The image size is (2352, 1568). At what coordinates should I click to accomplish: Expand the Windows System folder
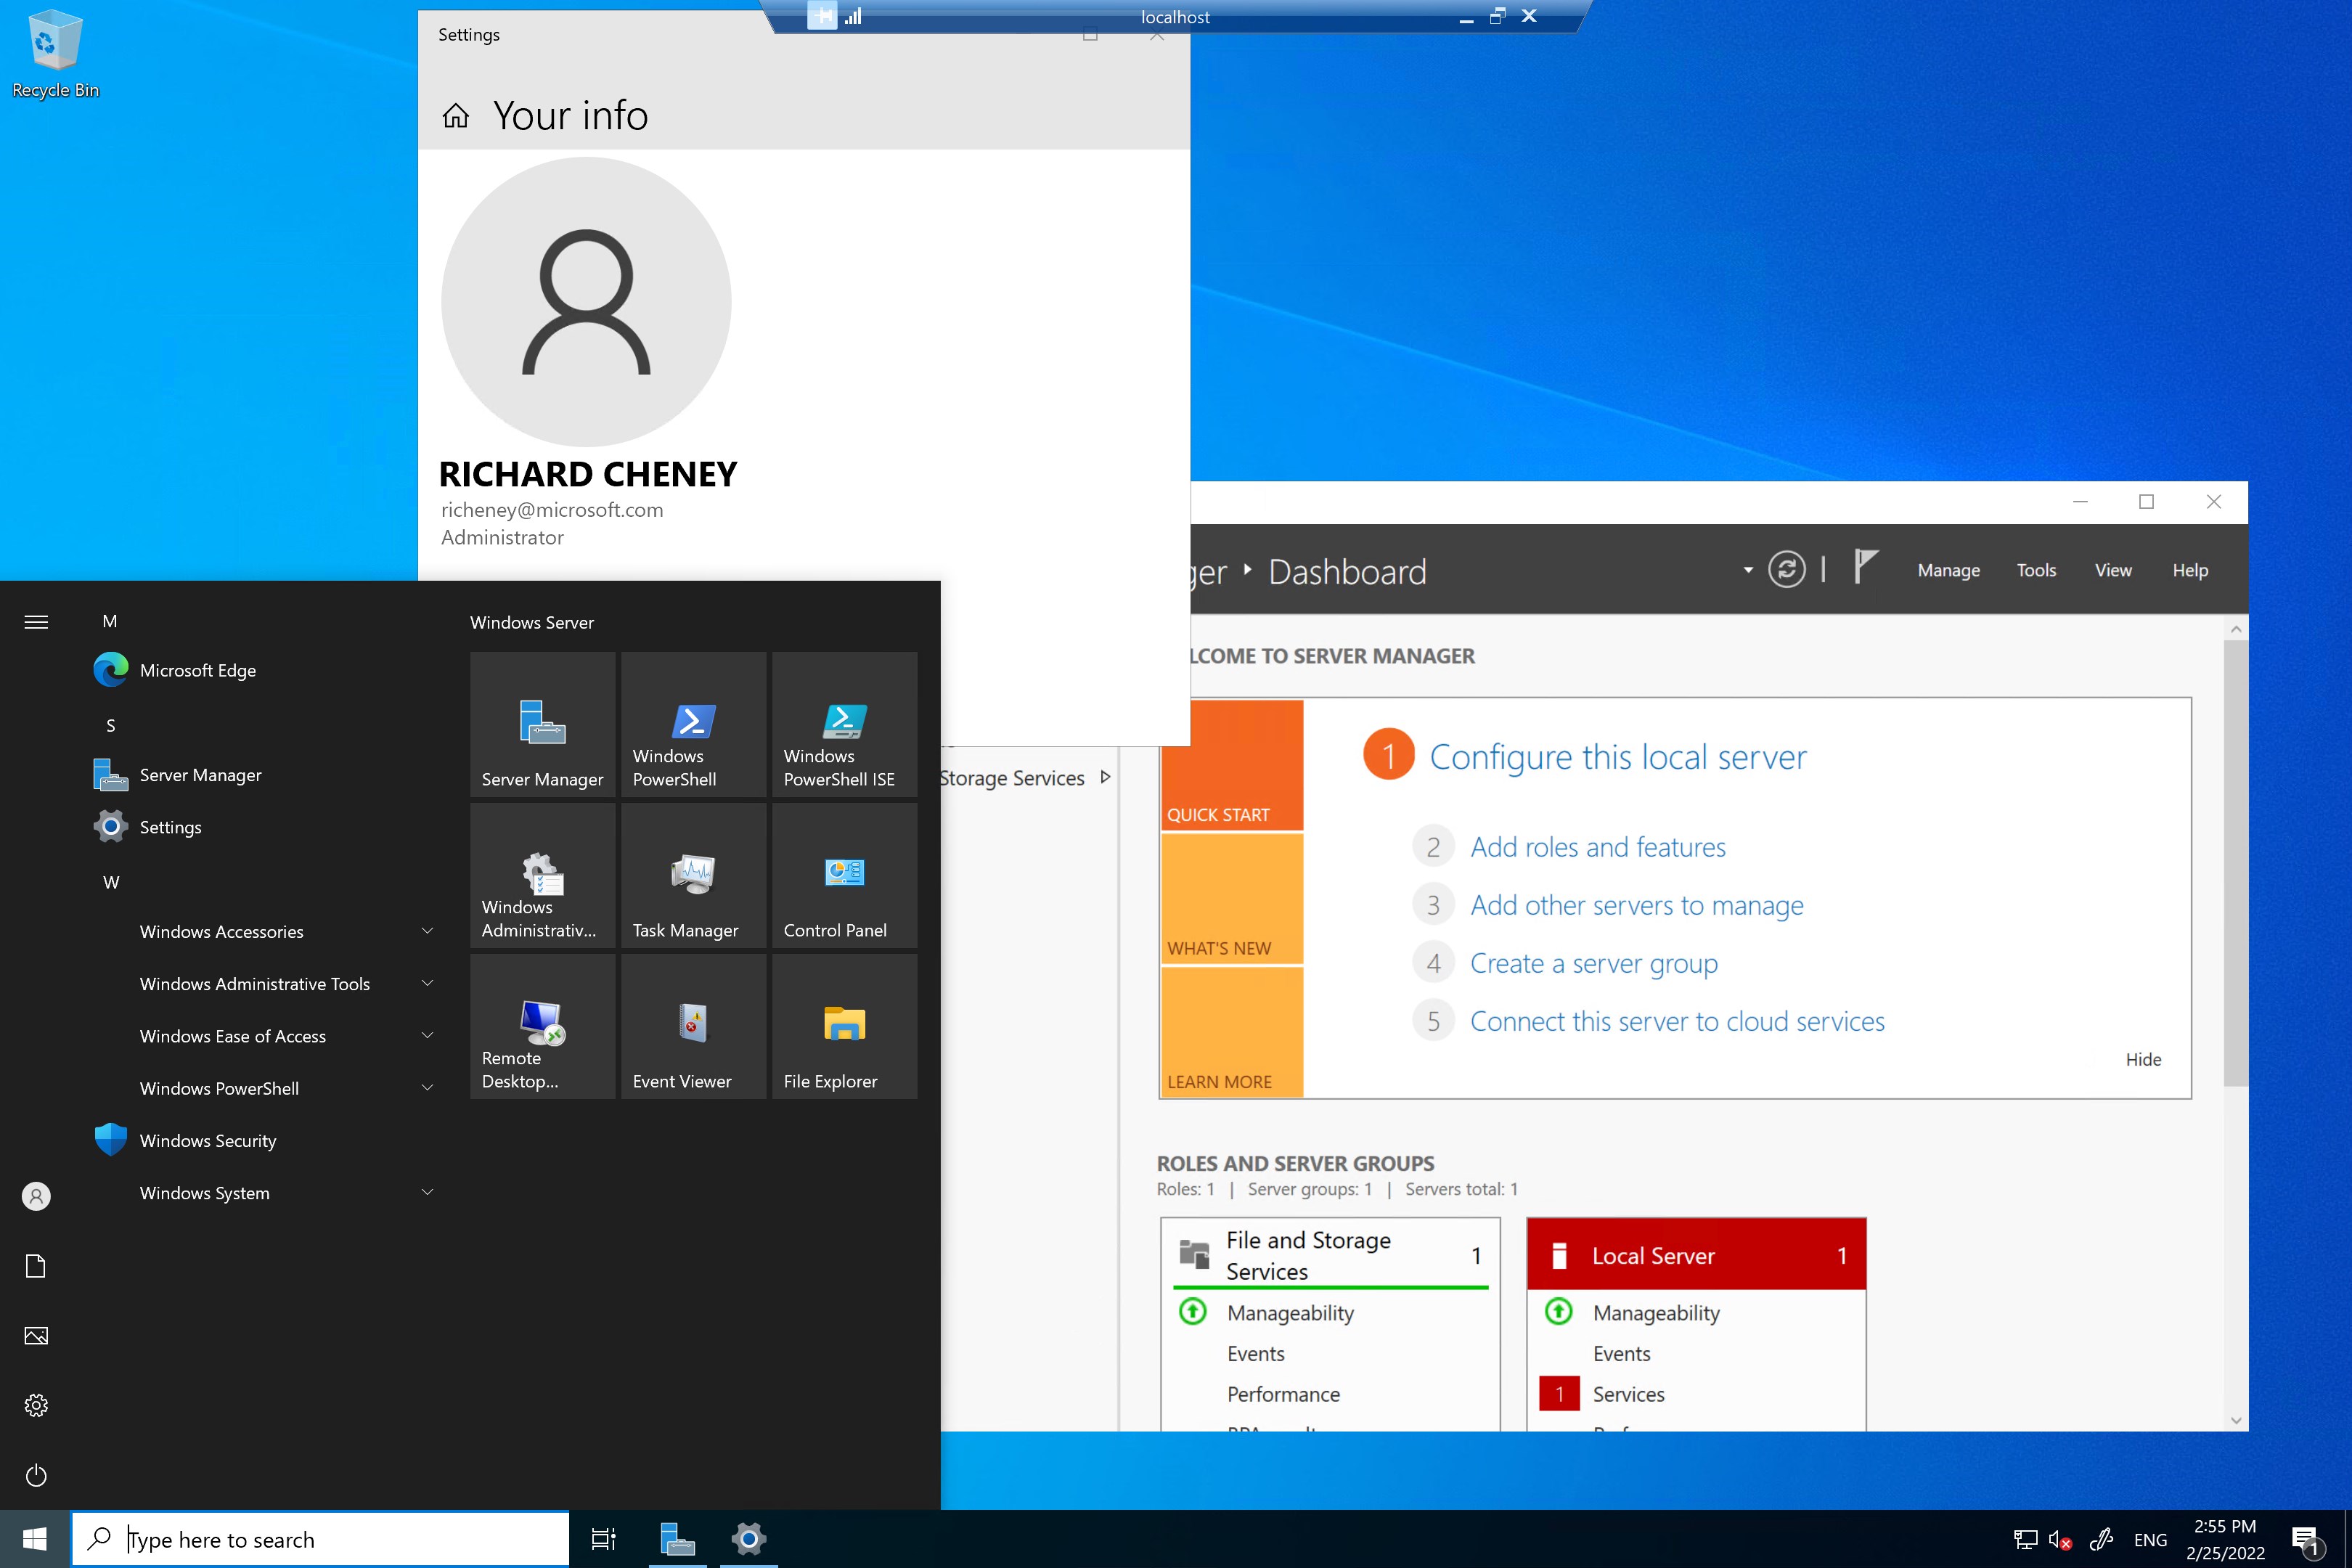click(285, 1193)
